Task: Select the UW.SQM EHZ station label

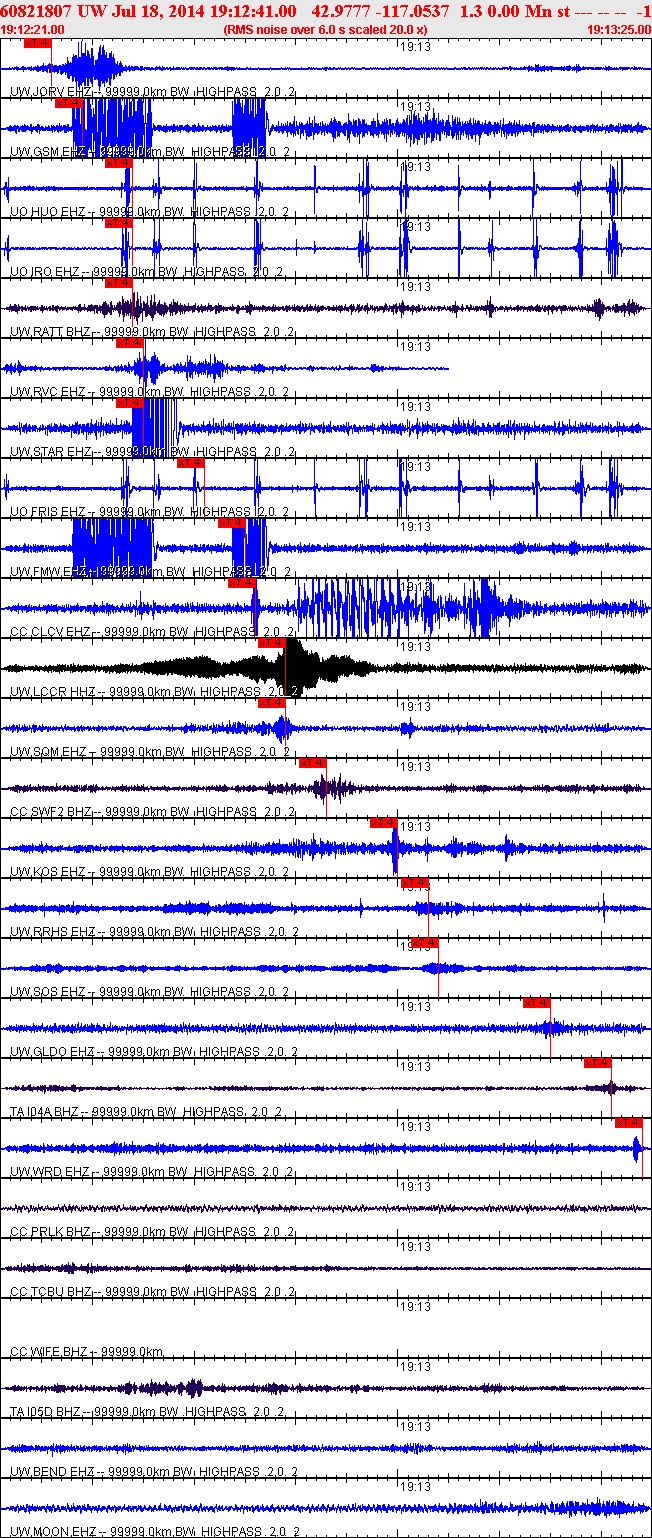Action: 48,751
